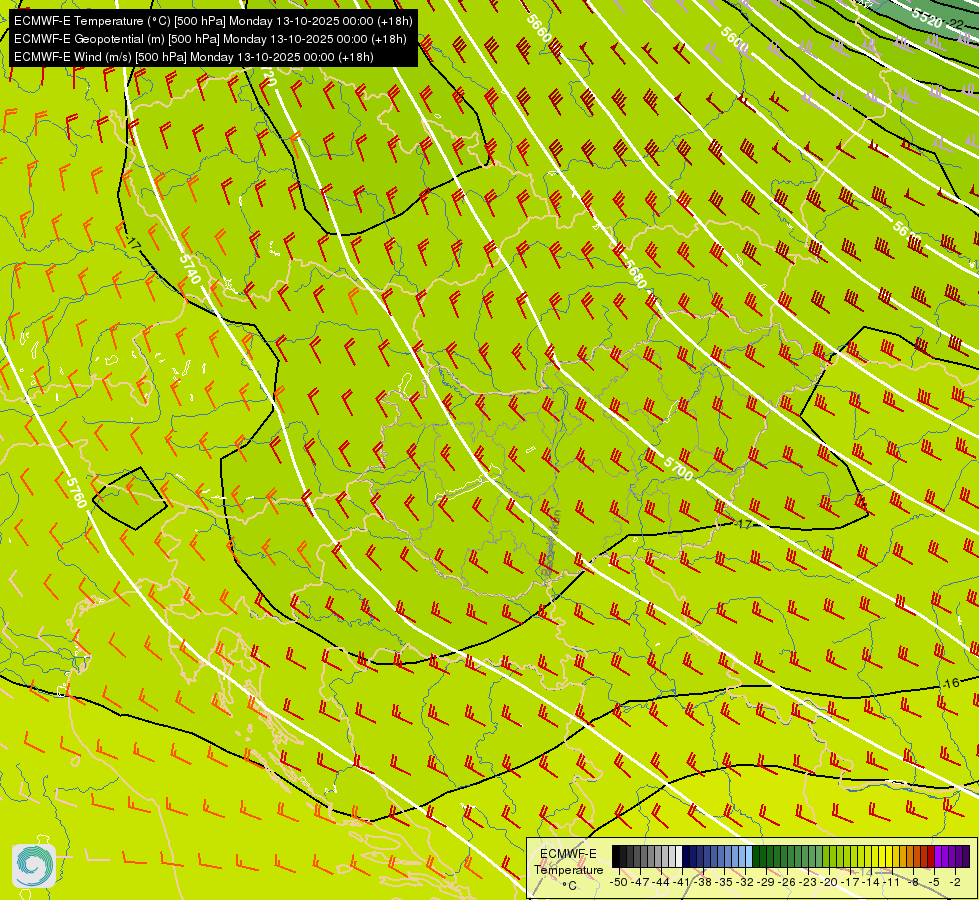
Task: Click the white legend swatch above -41
Action: click(679, 856)
